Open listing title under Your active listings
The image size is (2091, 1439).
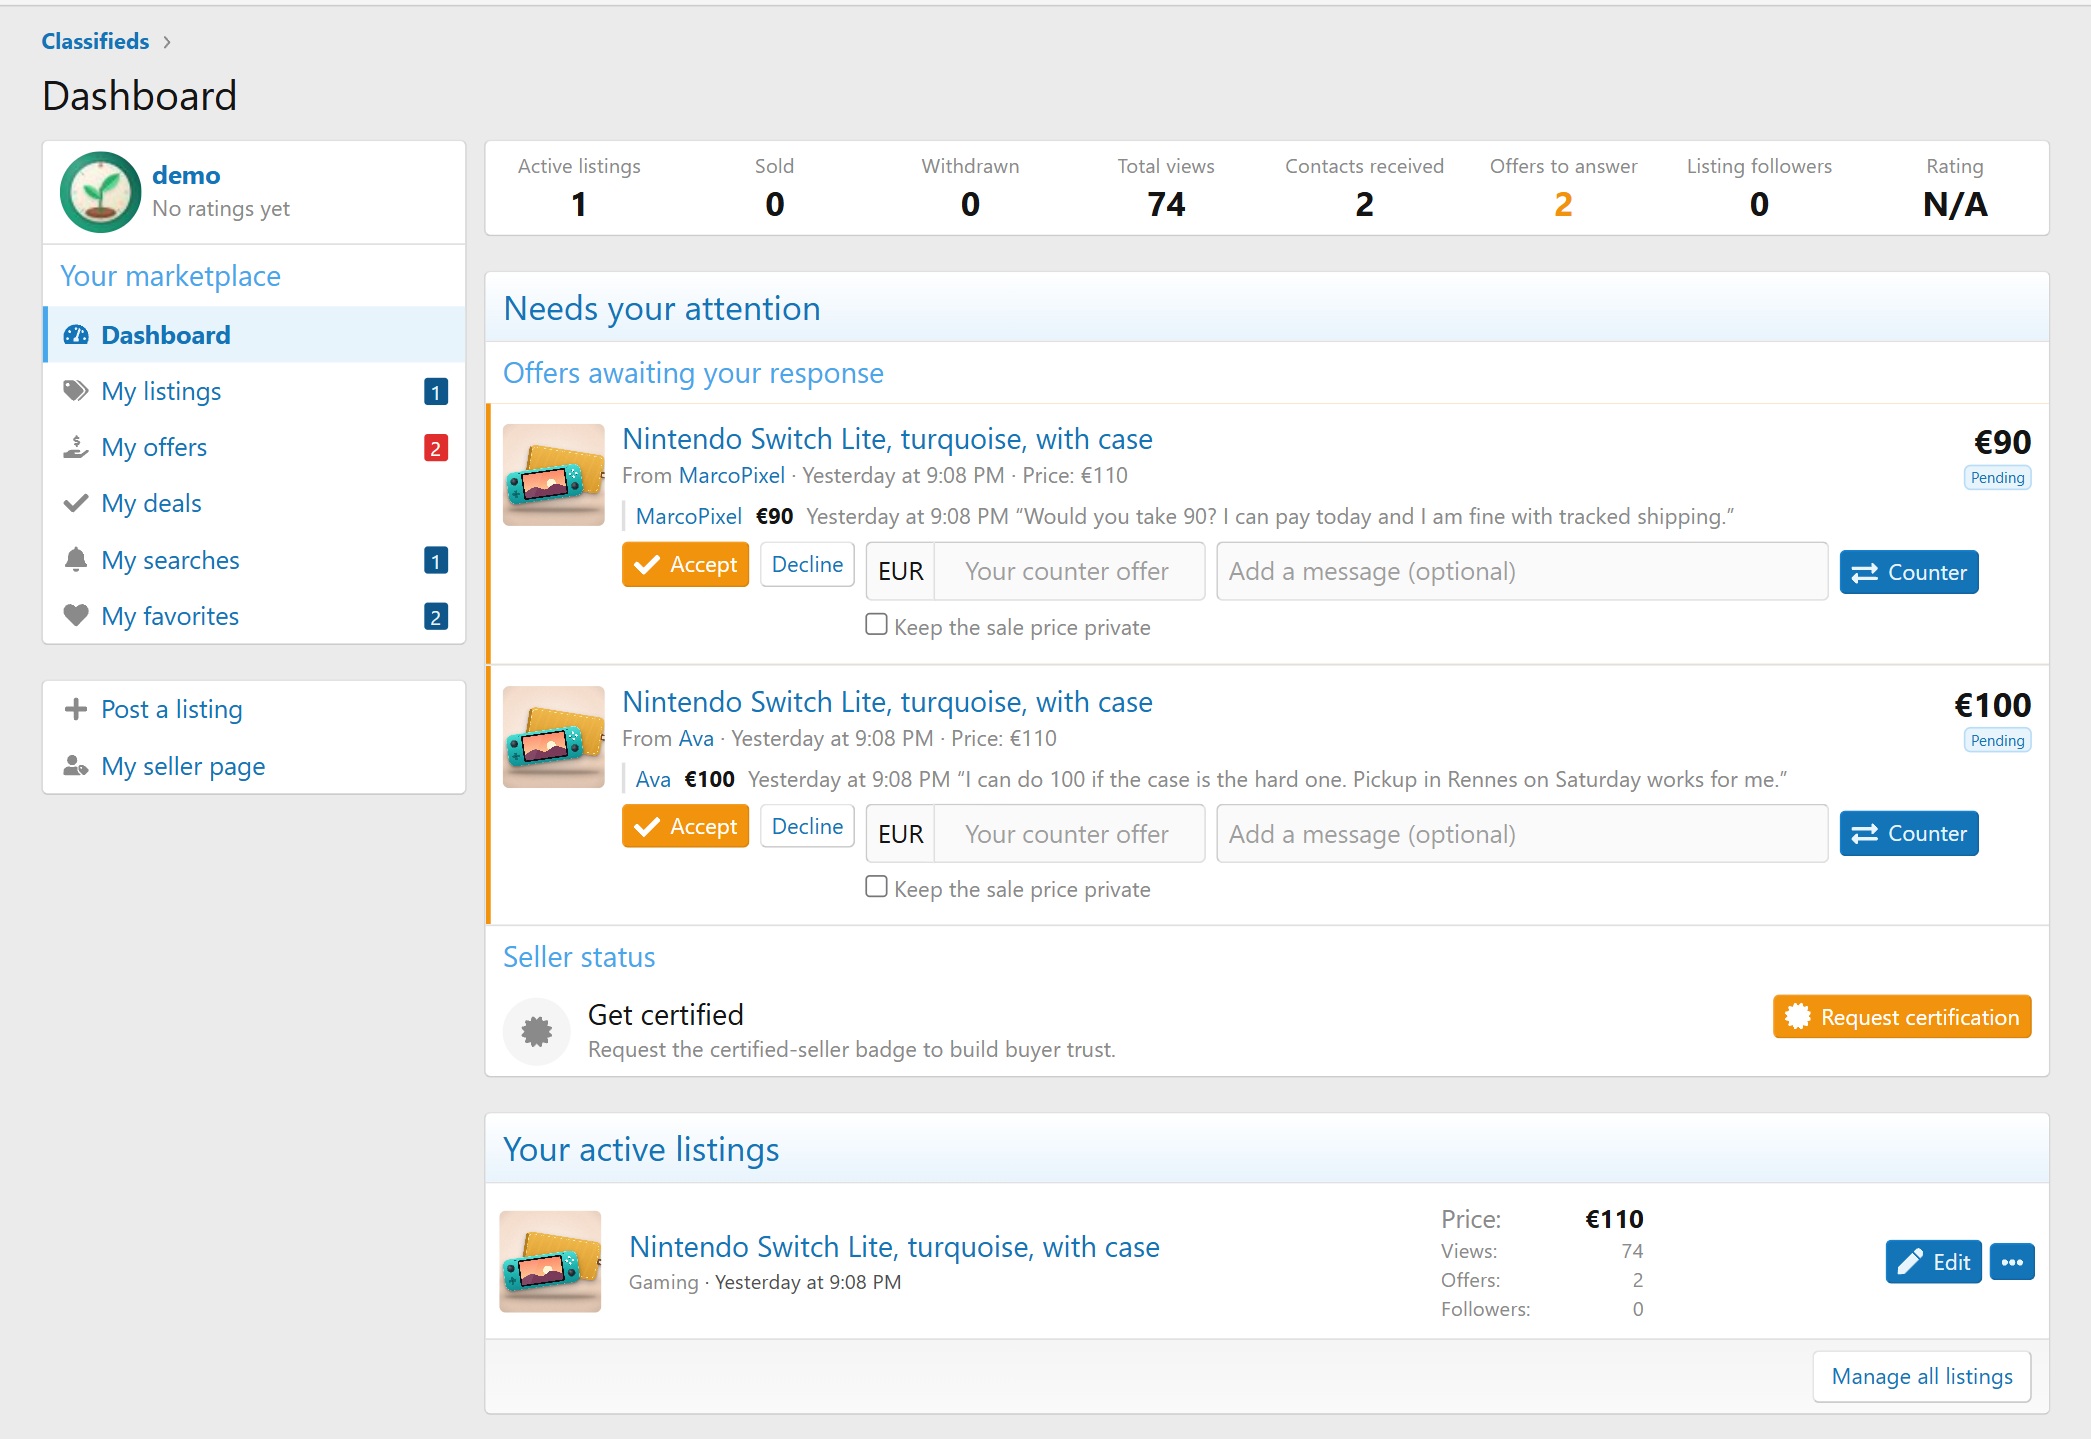point(894,1247)
